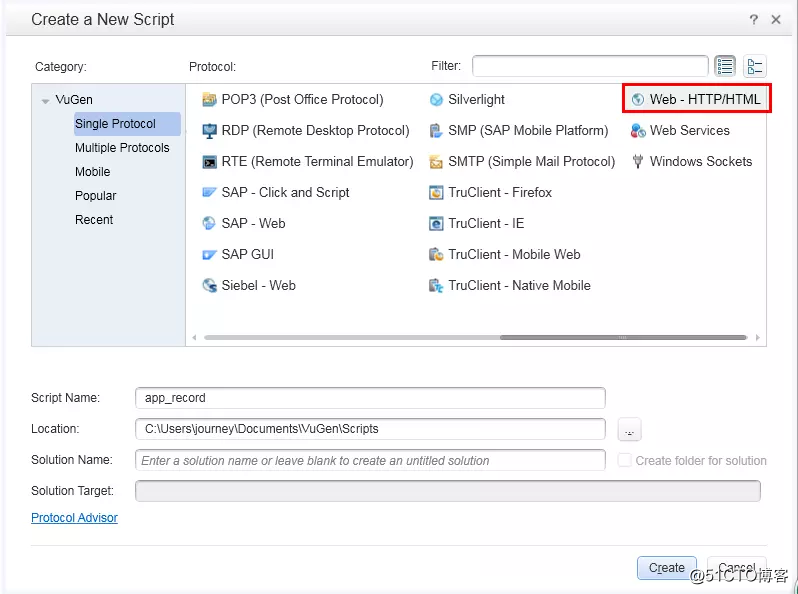798x594 pixels.
Task: Click the protocol list horizontal scrollbar thumb
Action: pyautogui.click(x=623, y=337)
